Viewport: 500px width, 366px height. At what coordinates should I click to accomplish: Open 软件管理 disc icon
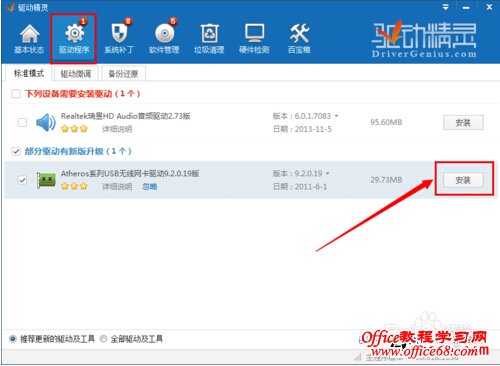(x=164, y=34)
